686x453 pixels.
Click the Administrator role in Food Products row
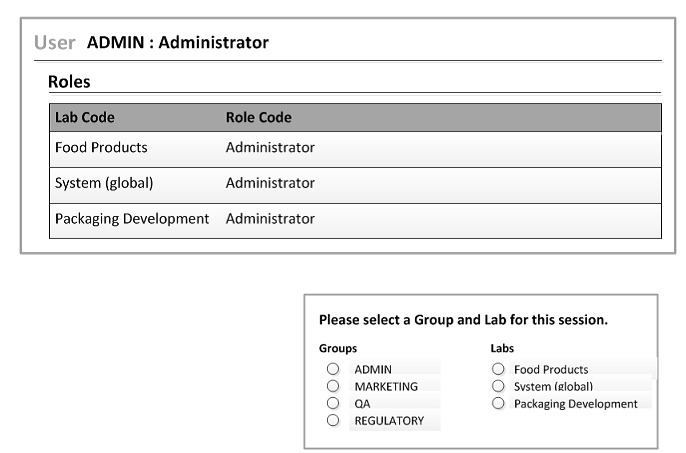(270, 148)
